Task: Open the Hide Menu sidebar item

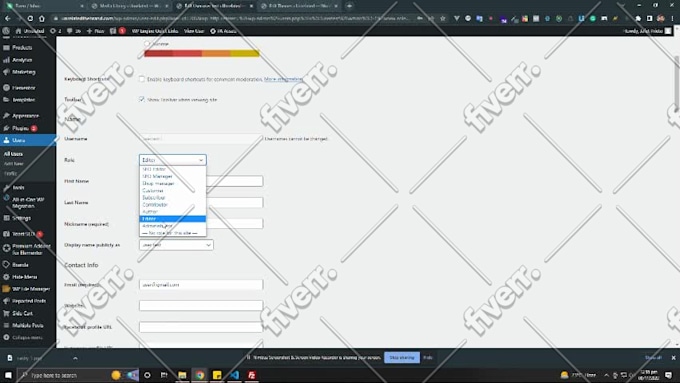Action: tap(24, 277)
